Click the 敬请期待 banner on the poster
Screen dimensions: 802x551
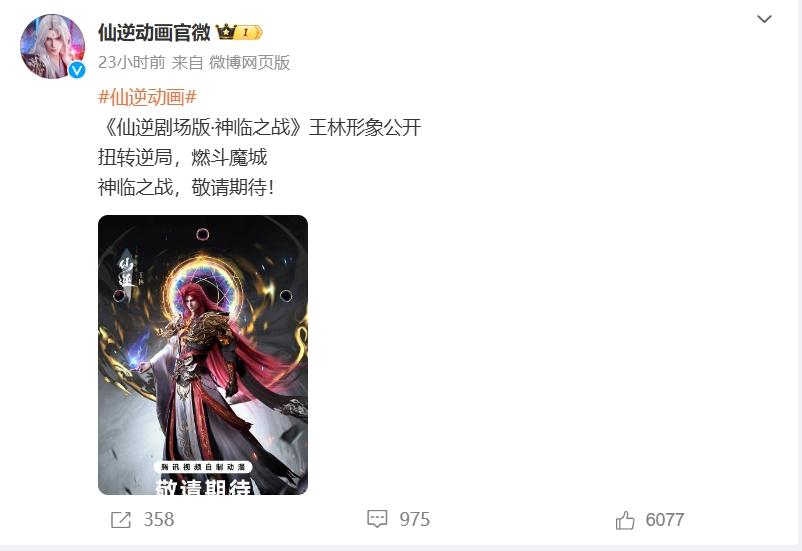203,486
